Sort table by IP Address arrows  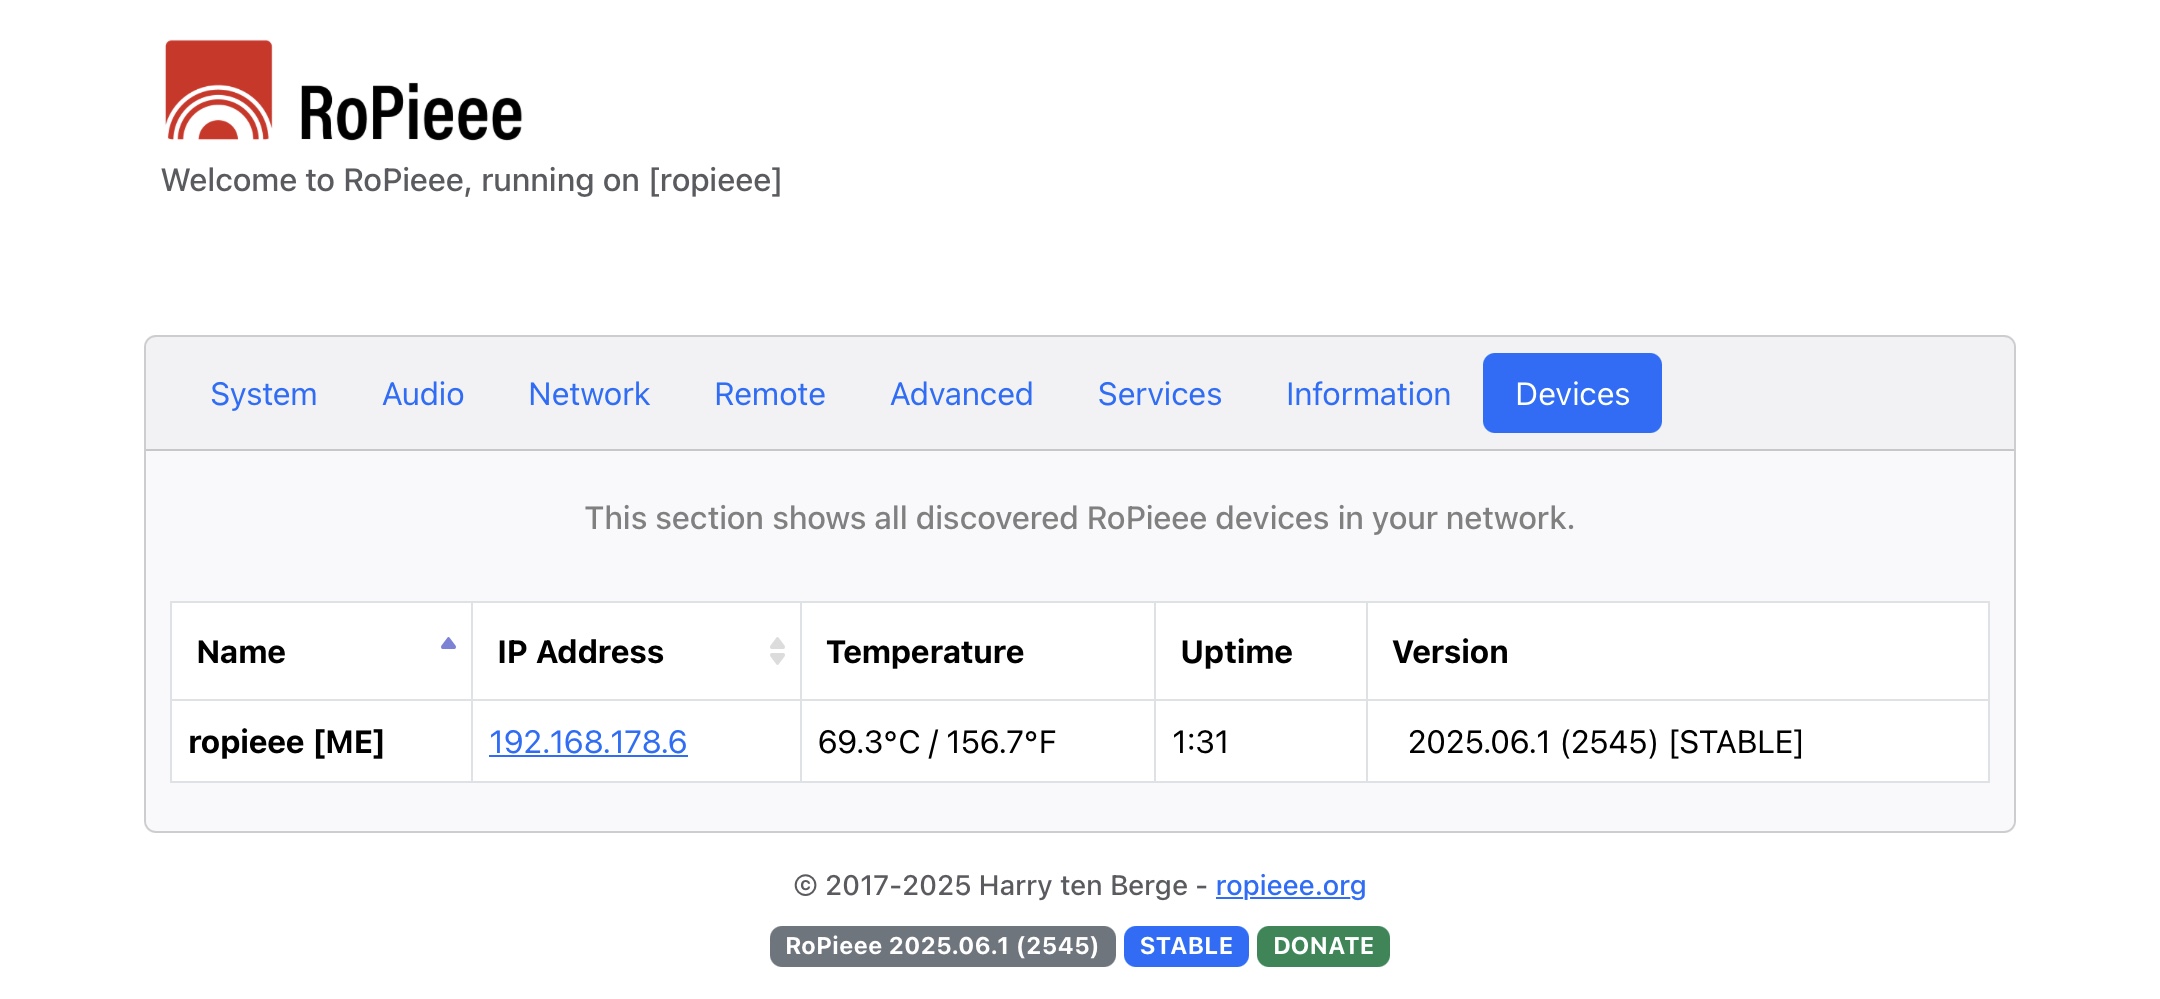tap(777, 651)
